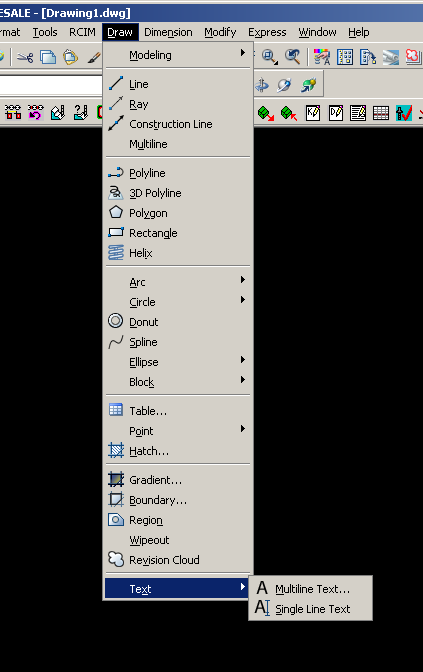Click the scissors Cut toolbar icon
The width and height of the screenshot is (423, 672).
click(x=25, y=57)
